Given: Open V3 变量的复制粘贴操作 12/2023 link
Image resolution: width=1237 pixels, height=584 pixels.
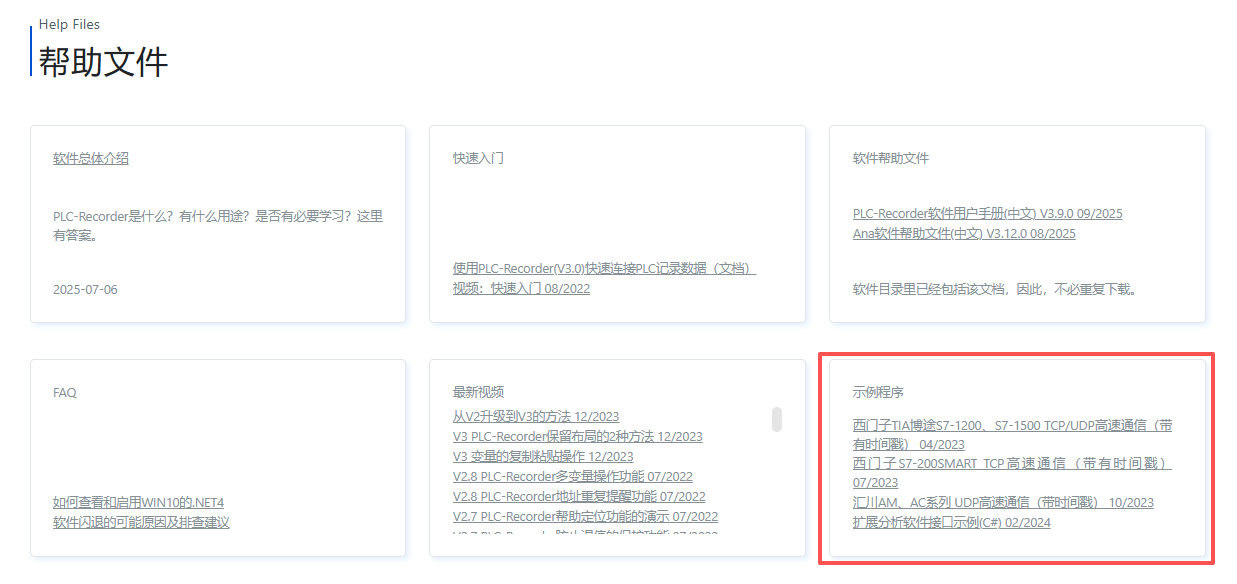Looking at the screenshot, I should click(543, 456).
